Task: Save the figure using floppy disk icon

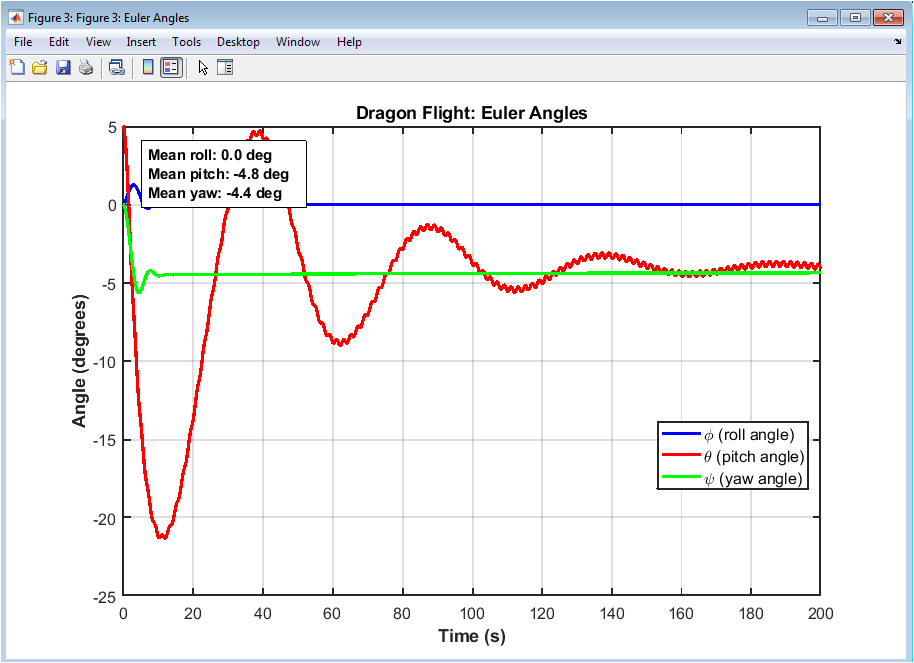Action: [x=63, y=68]
